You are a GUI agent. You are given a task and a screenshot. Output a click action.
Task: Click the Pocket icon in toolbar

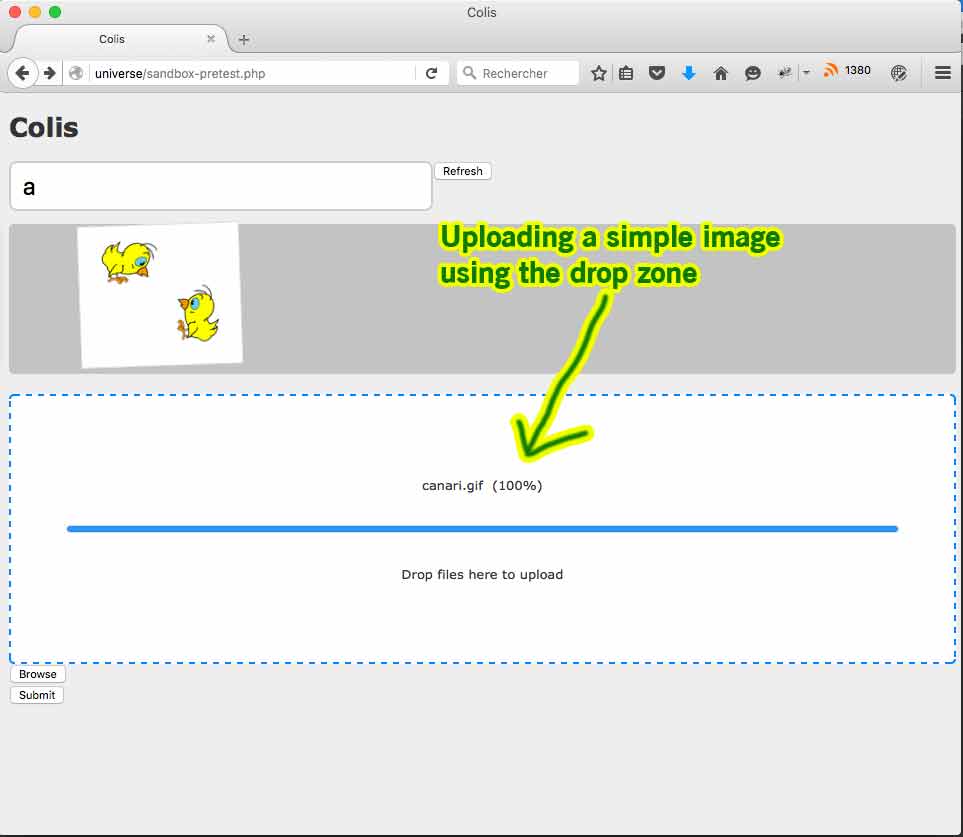[657, 73]
